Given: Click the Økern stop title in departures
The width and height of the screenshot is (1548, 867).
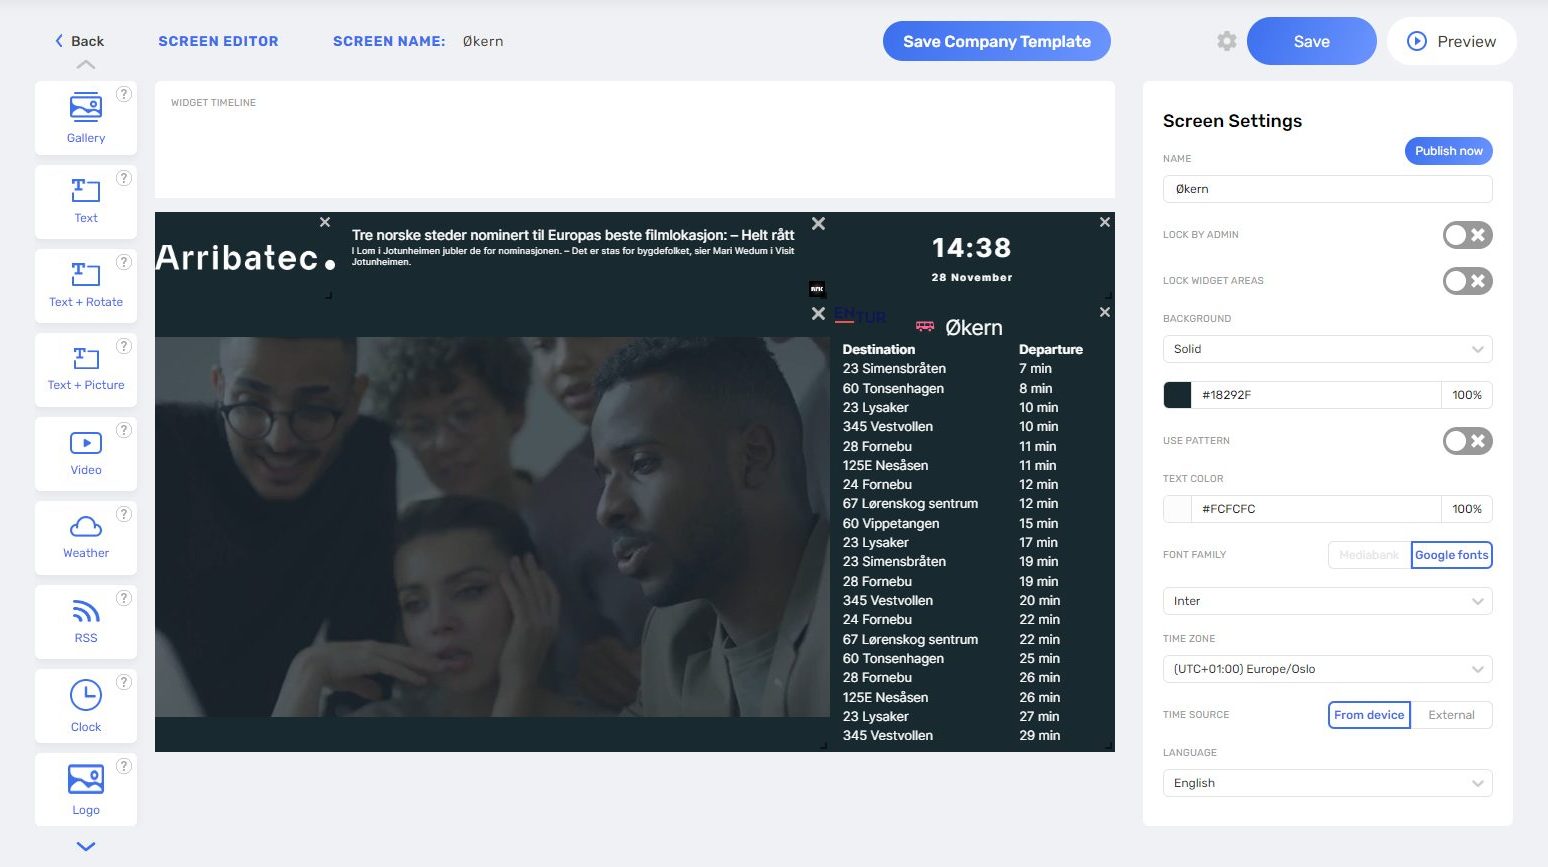Looking at the screenshot, I should pos(973,328).
